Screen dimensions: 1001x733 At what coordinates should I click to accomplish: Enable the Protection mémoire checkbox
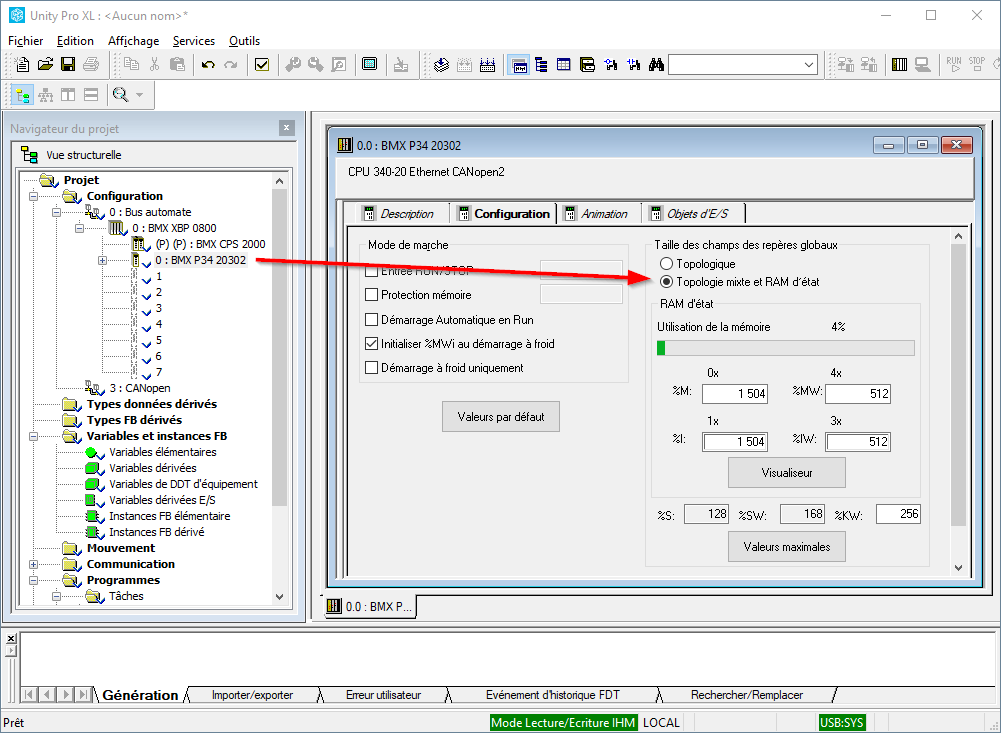pos(372,295)
